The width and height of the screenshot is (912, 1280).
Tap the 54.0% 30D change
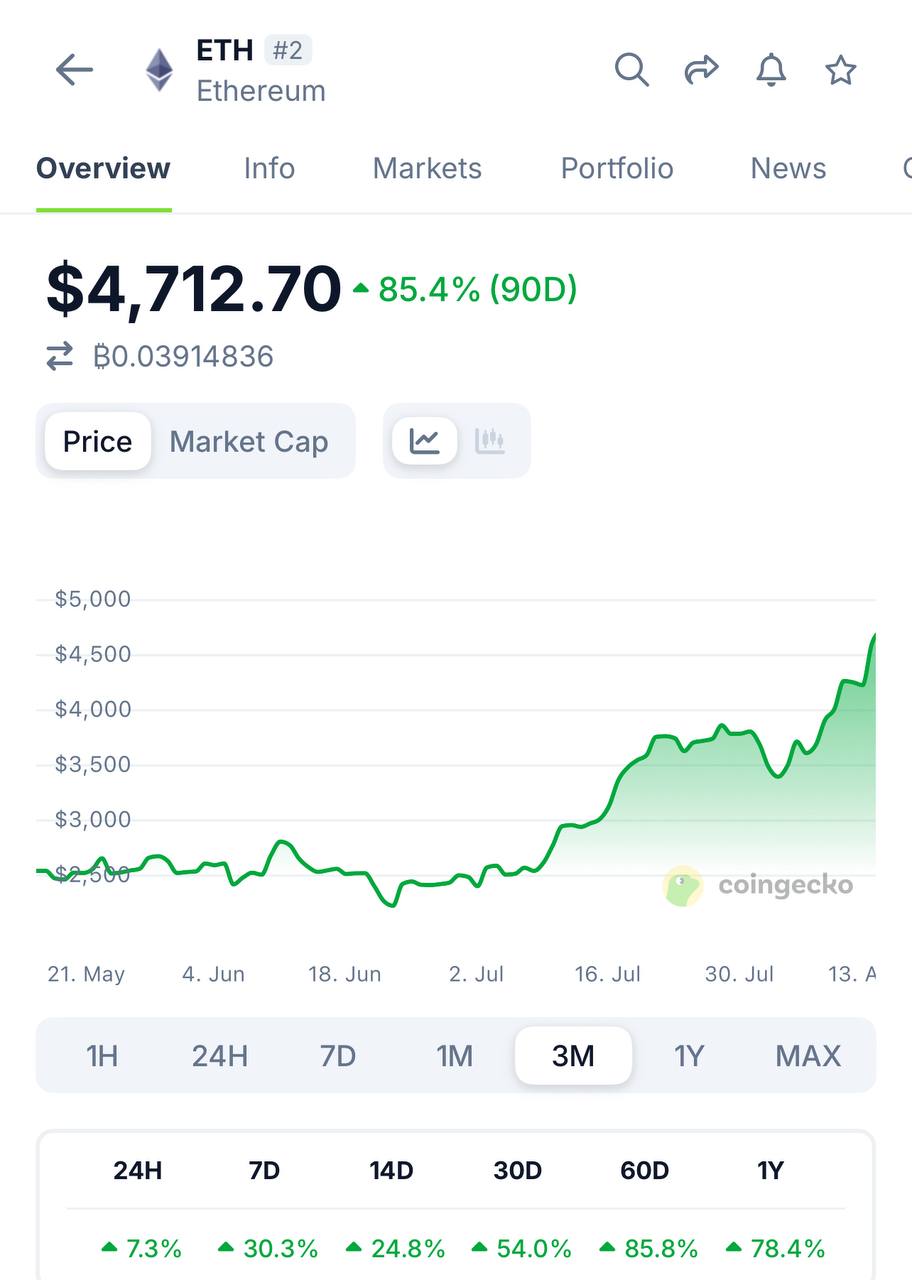coord(522,1248)
